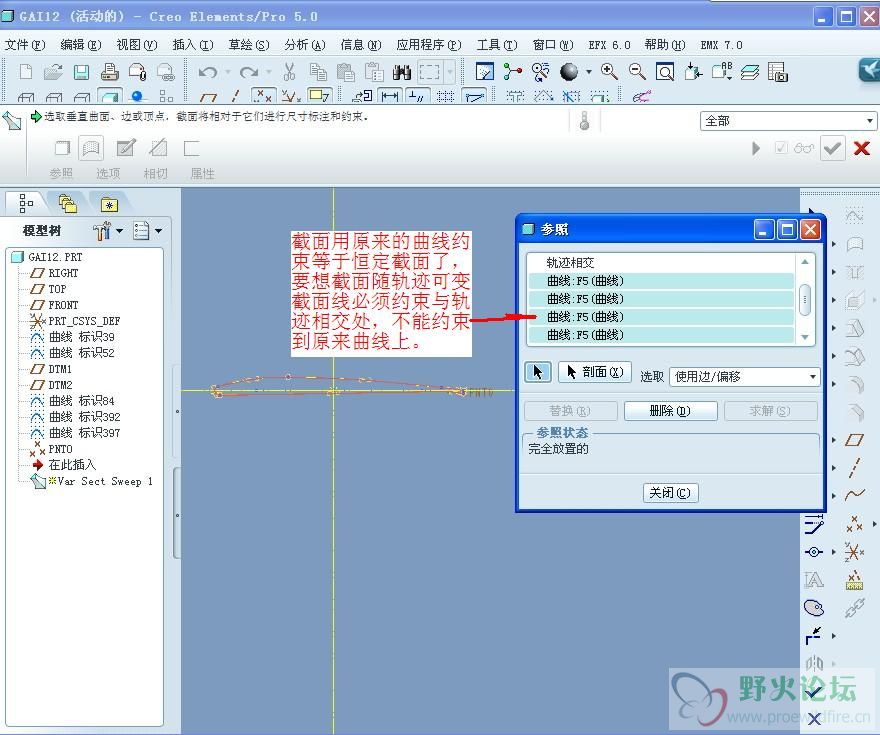Viewport: 880px width, 735px height.
Task: Switch to the folder browser tab
Action: coord(68,204)
